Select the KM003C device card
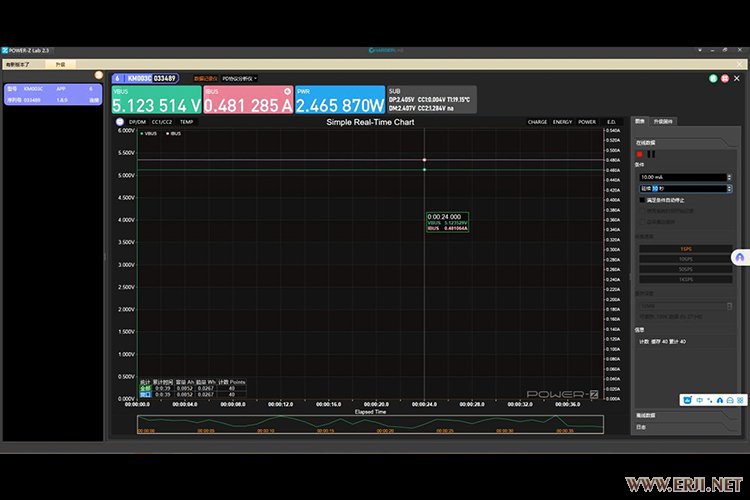The height and width of the screenshot is (500, 750). coord(52,94)
